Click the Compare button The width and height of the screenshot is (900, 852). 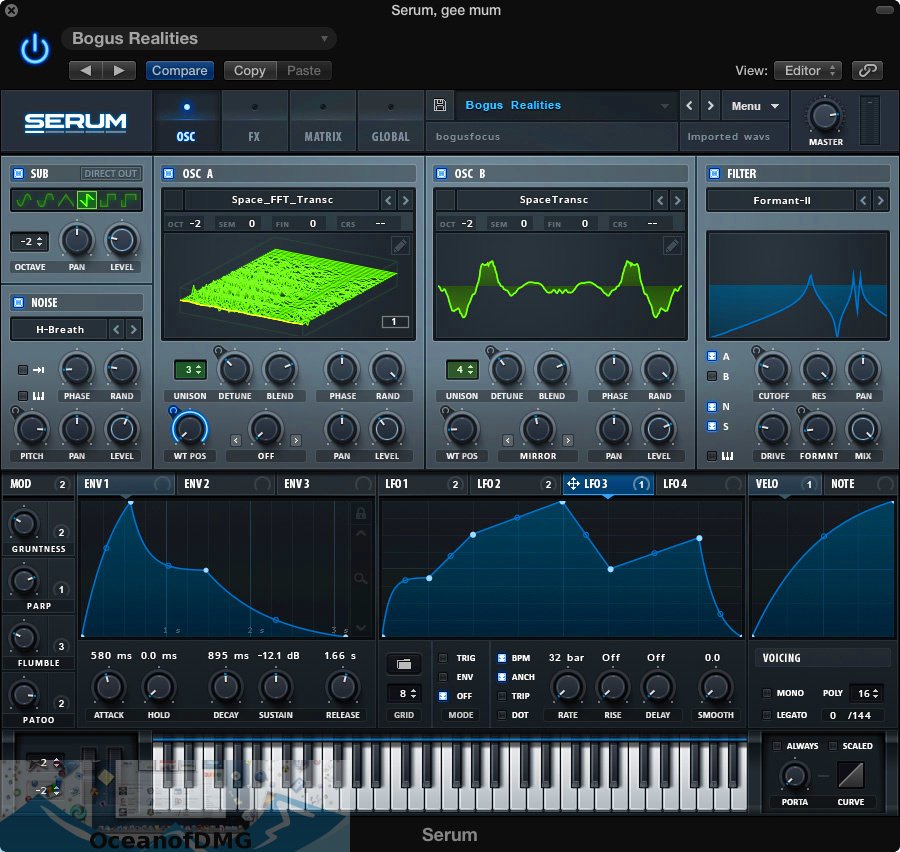180,70
